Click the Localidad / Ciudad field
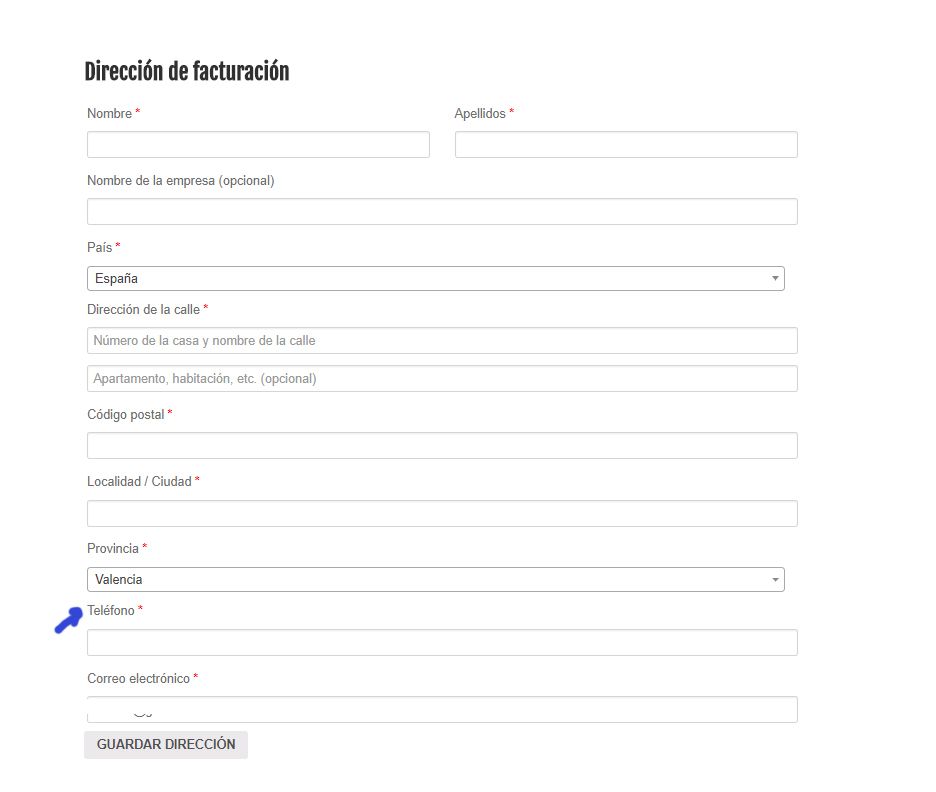Image resolution: width=936 pixels, height=792 pixels. coord(442,513)
